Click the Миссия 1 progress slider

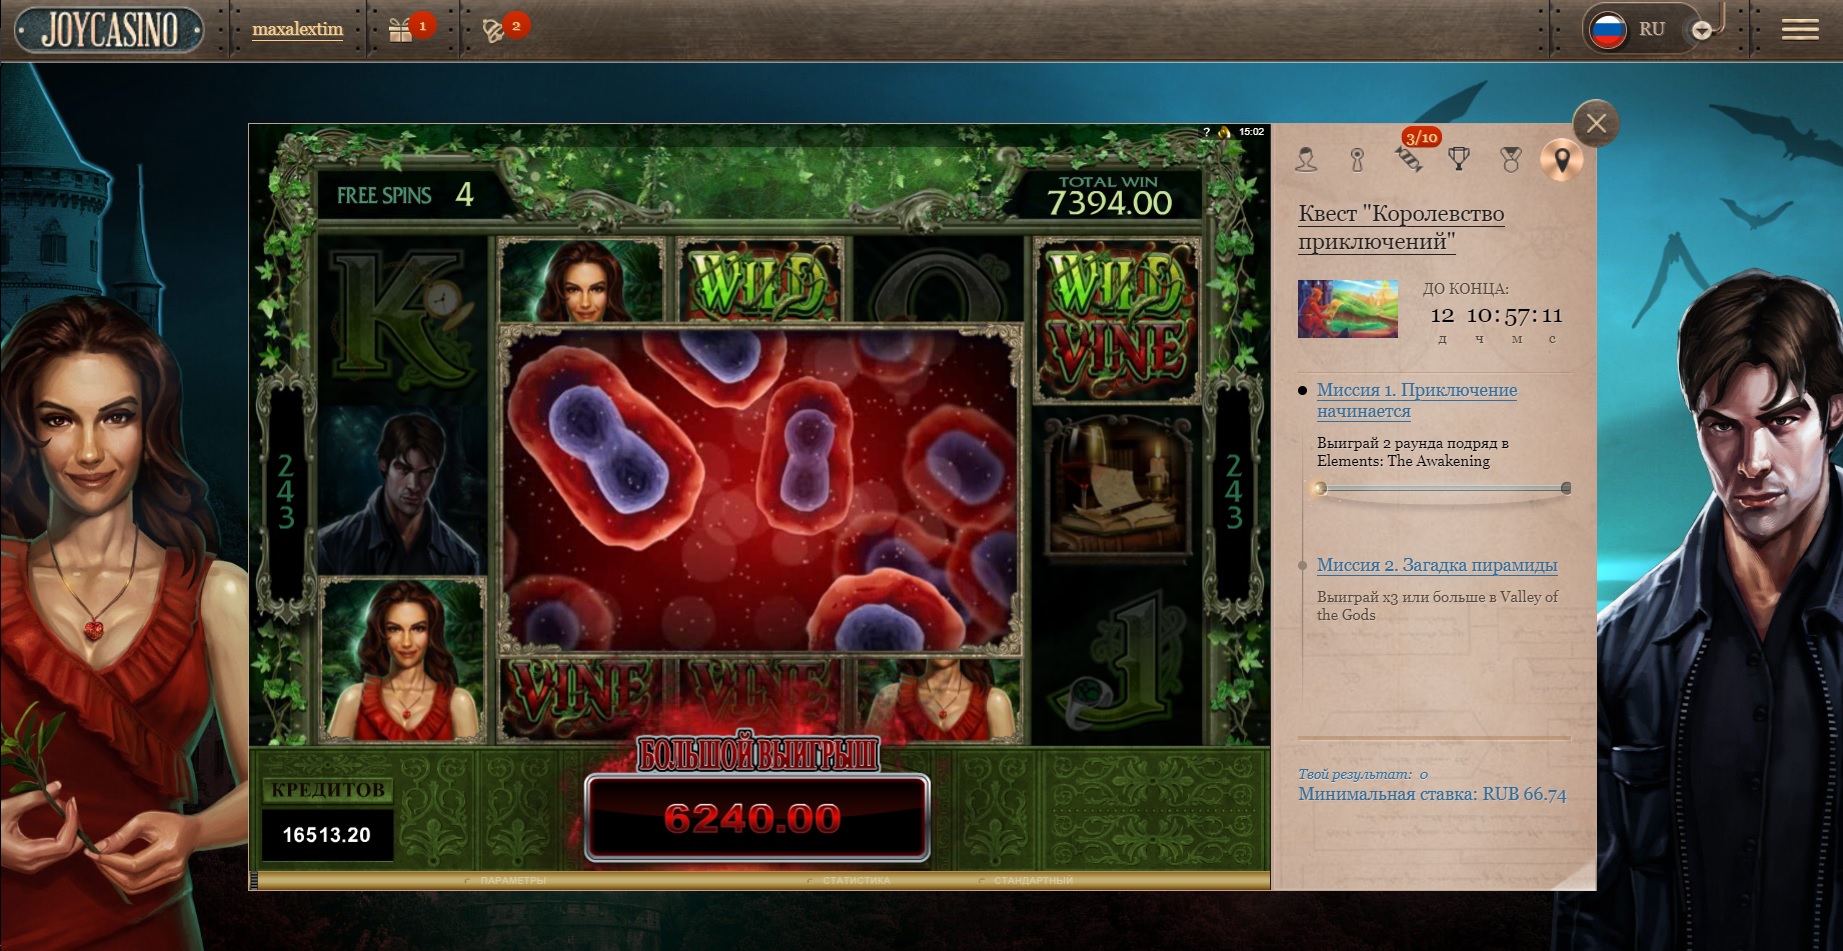pos(1442,489)
